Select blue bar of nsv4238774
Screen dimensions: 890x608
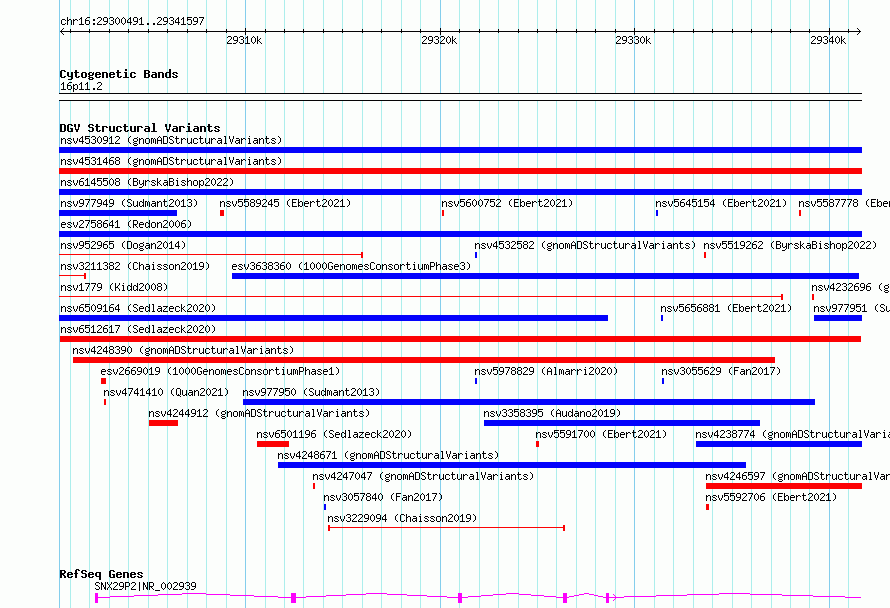779,444
